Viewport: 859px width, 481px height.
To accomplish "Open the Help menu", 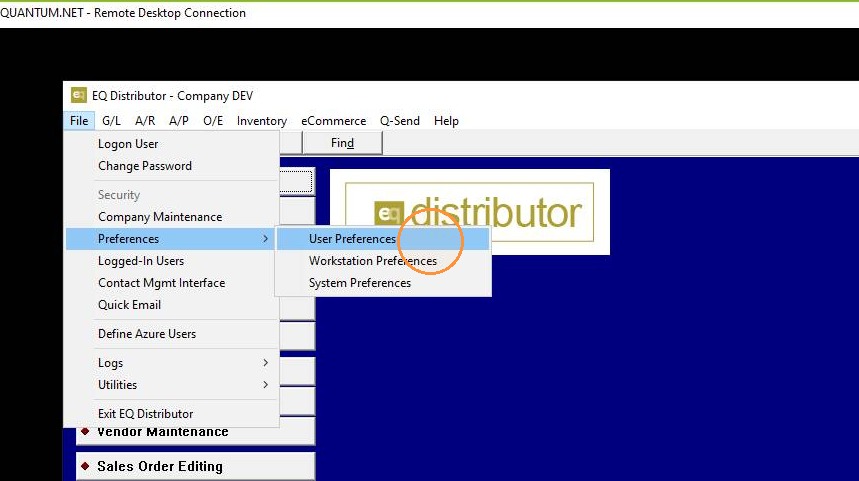I will pos(446,121).
